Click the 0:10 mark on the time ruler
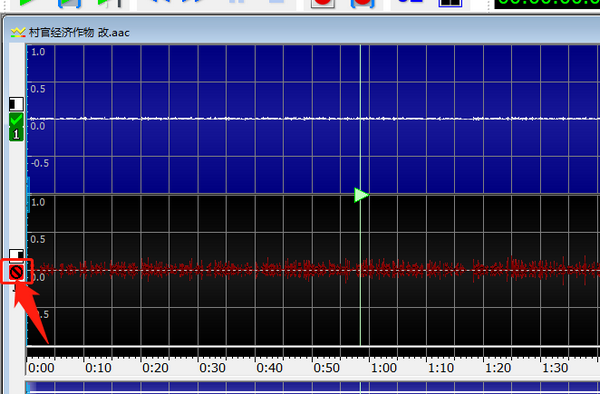The height and width of the screenshot is (394, 600). point(98,368)
